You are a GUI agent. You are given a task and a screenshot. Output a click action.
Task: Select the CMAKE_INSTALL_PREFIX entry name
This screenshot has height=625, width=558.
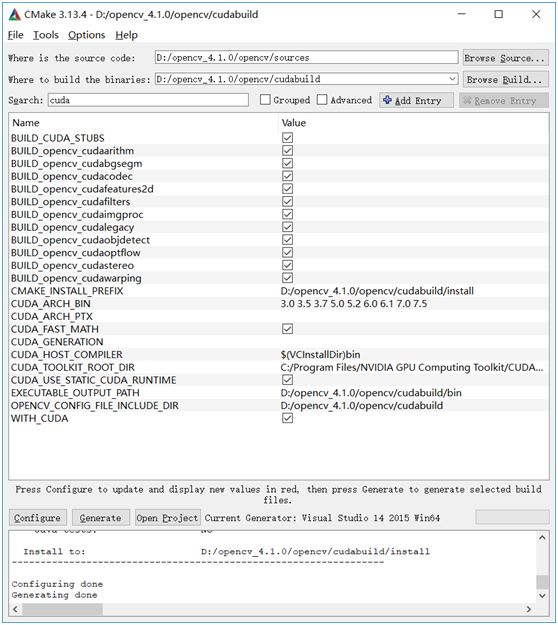(x=67, y=291)
